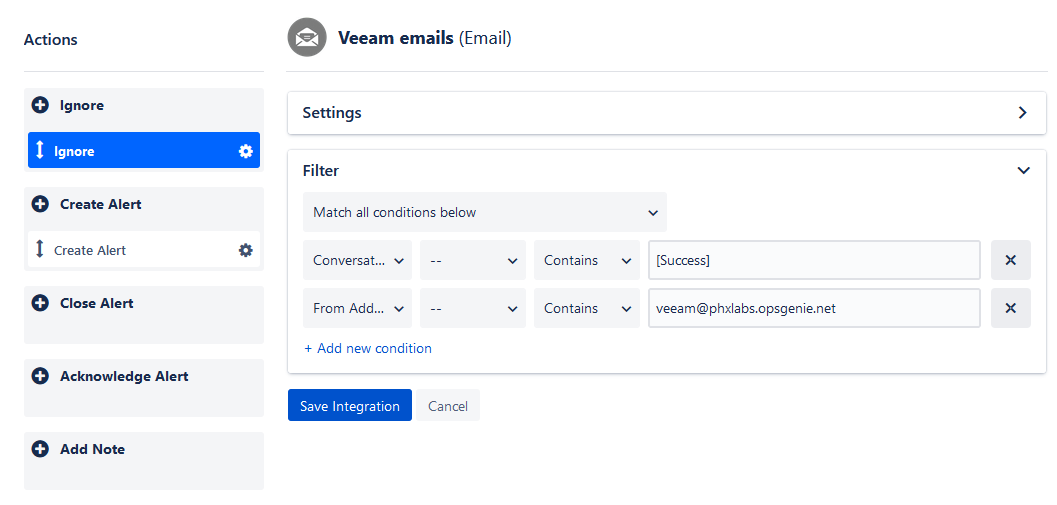Remove the veeam@phxlabs.opsgenie.net condition with X
Screen dimensions: 1057x505
pyautogui.click(x=1010, y=308)
